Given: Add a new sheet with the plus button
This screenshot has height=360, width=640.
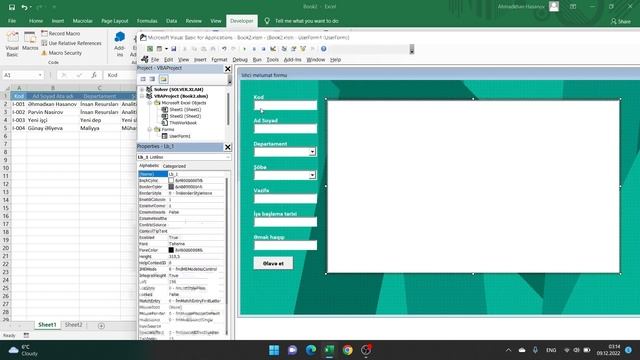Looking at the screenshot, I should 101,326.
